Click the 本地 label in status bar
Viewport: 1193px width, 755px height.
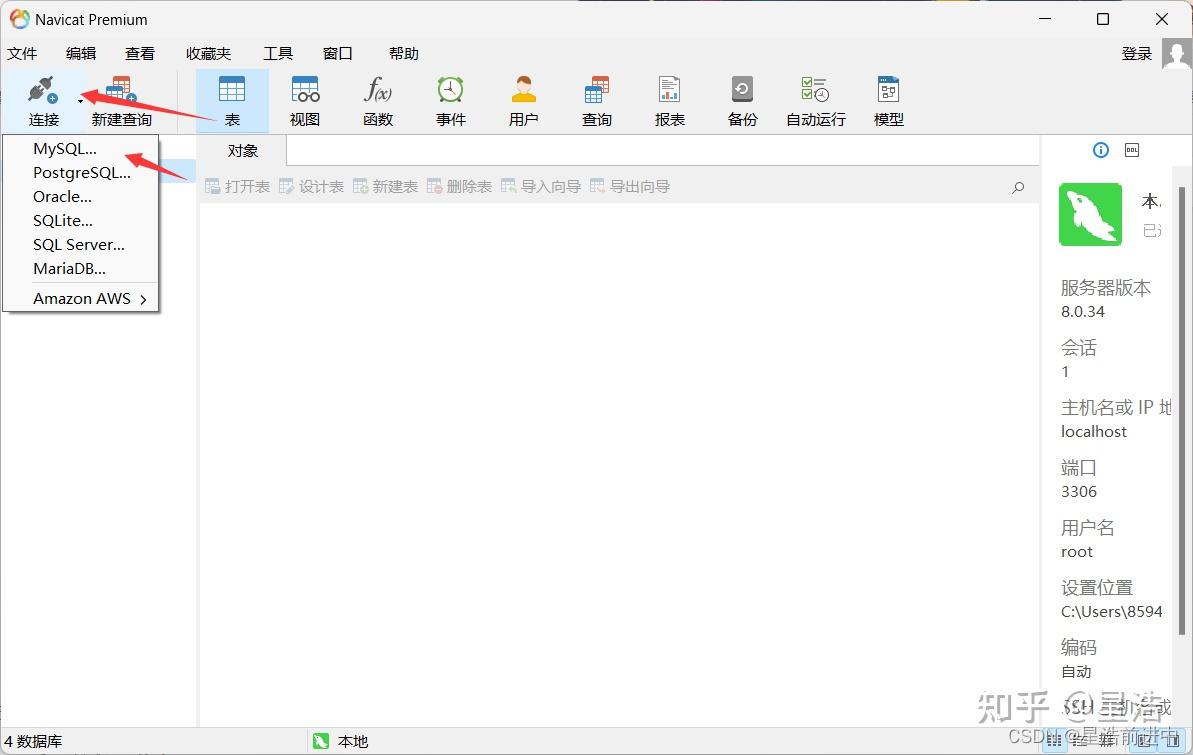tap(352, 741)
